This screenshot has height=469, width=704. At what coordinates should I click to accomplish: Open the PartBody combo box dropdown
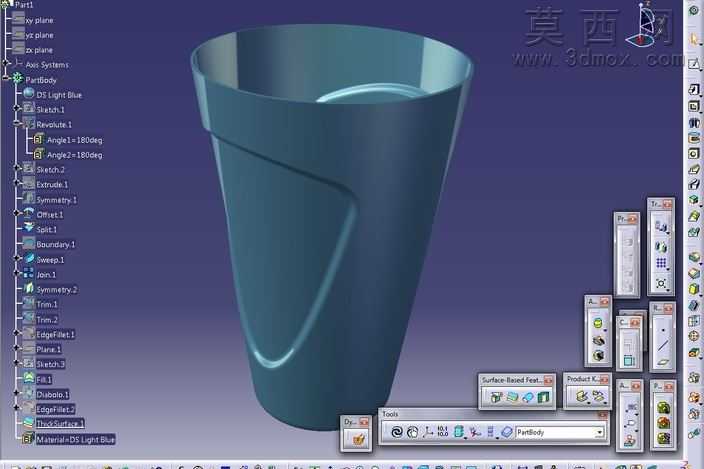pyautogui.click(x=599, y=433)
